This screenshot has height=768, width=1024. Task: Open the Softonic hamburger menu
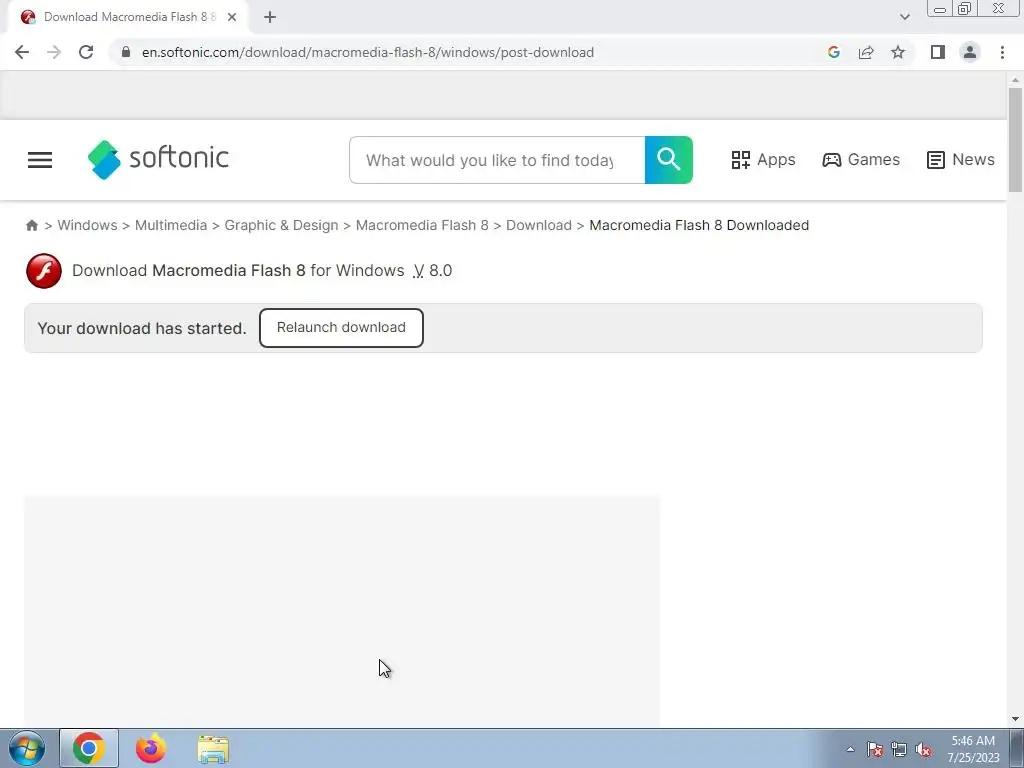pos(40,160)
